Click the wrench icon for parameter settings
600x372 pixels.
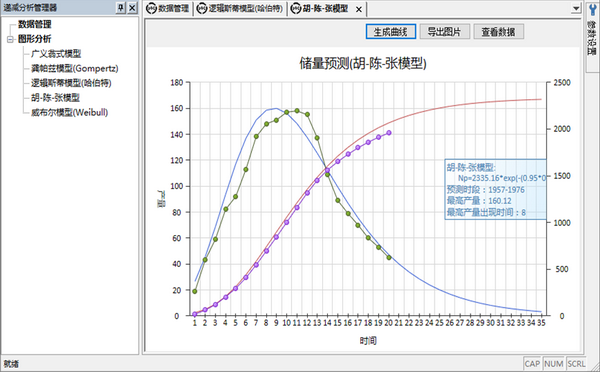pyautogui.click(x=592, y=9)
